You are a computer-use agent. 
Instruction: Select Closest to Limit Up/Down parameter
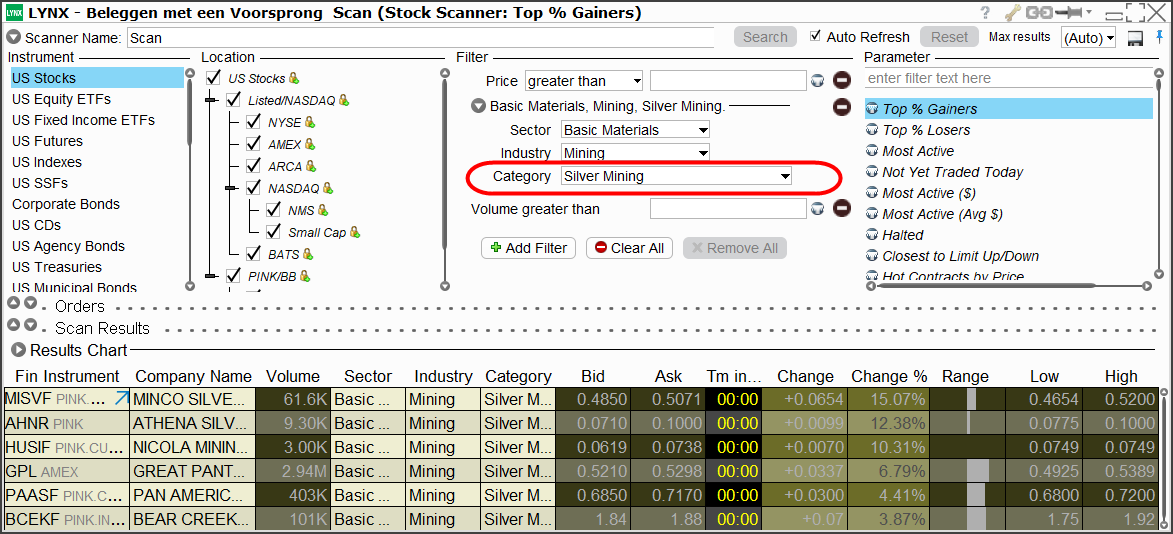tap(961, 256)
